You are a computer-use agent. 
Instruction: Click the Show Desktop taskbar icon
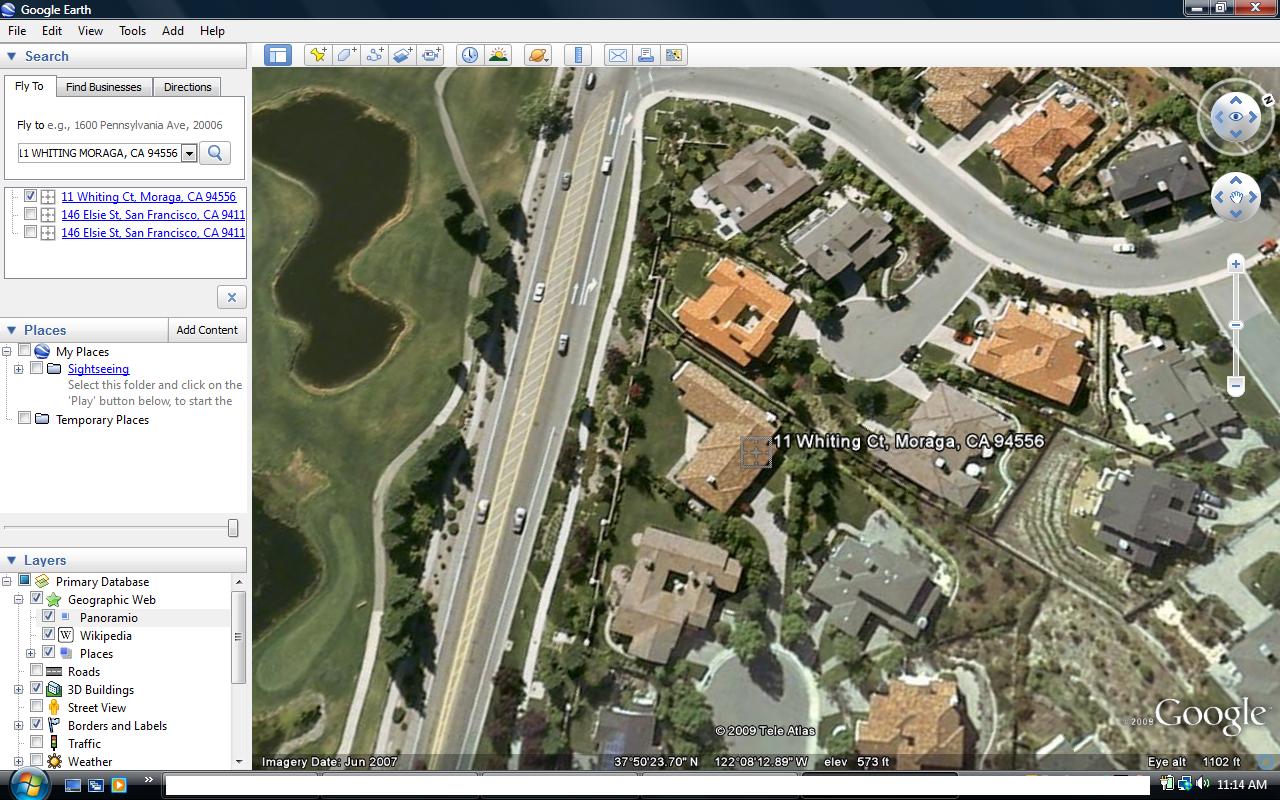73,785
